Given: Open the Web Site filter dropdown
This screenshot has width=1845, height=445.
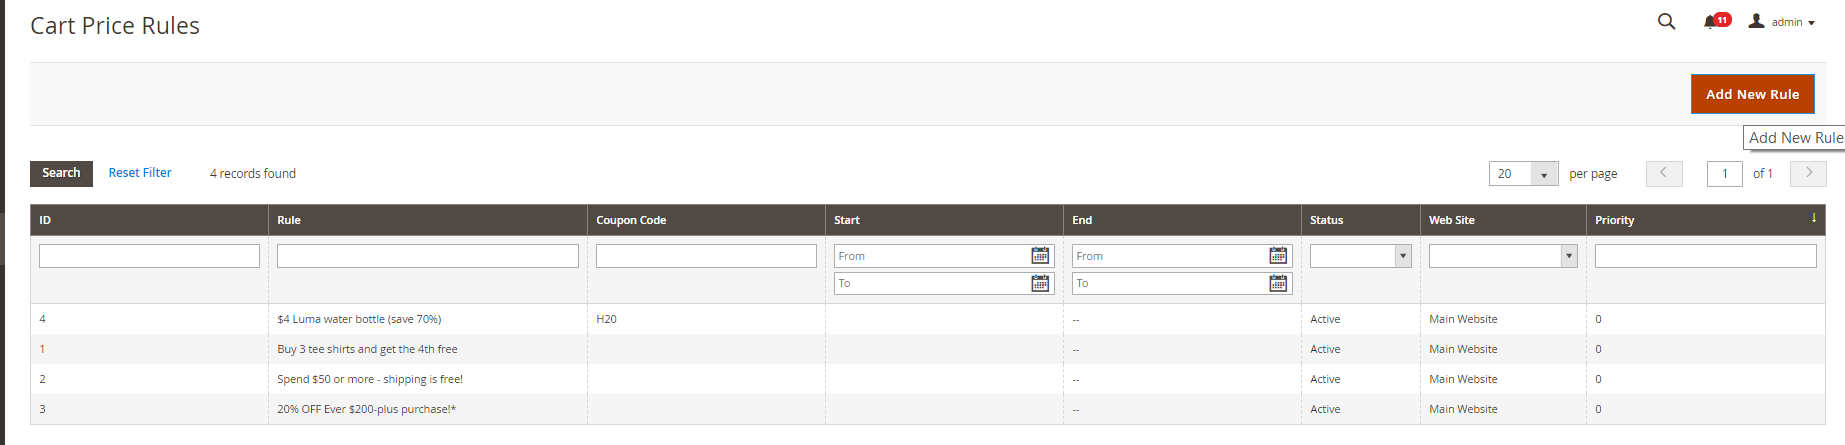Looking at the screenshot, I should [x=1503, y=256].
